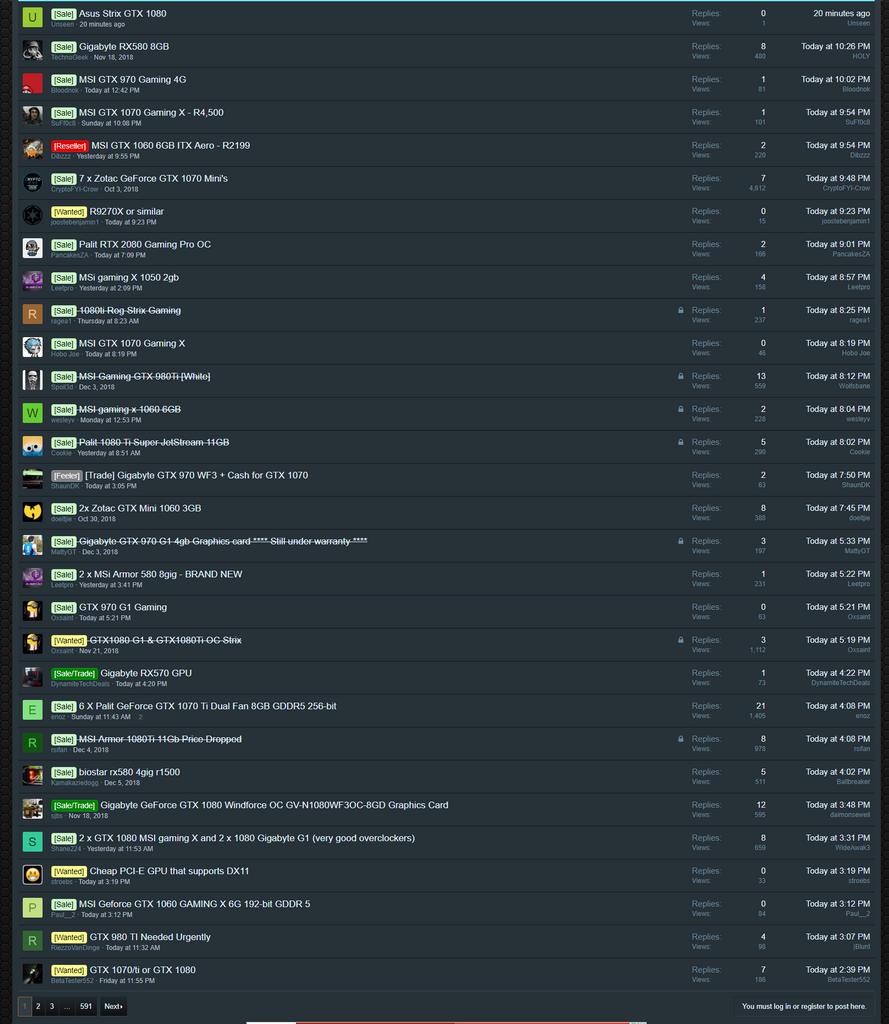Click the Wu-Tang logo avatar beside Zotac GTX Mini
889x1024 pixels.
[x=33, y=512]
